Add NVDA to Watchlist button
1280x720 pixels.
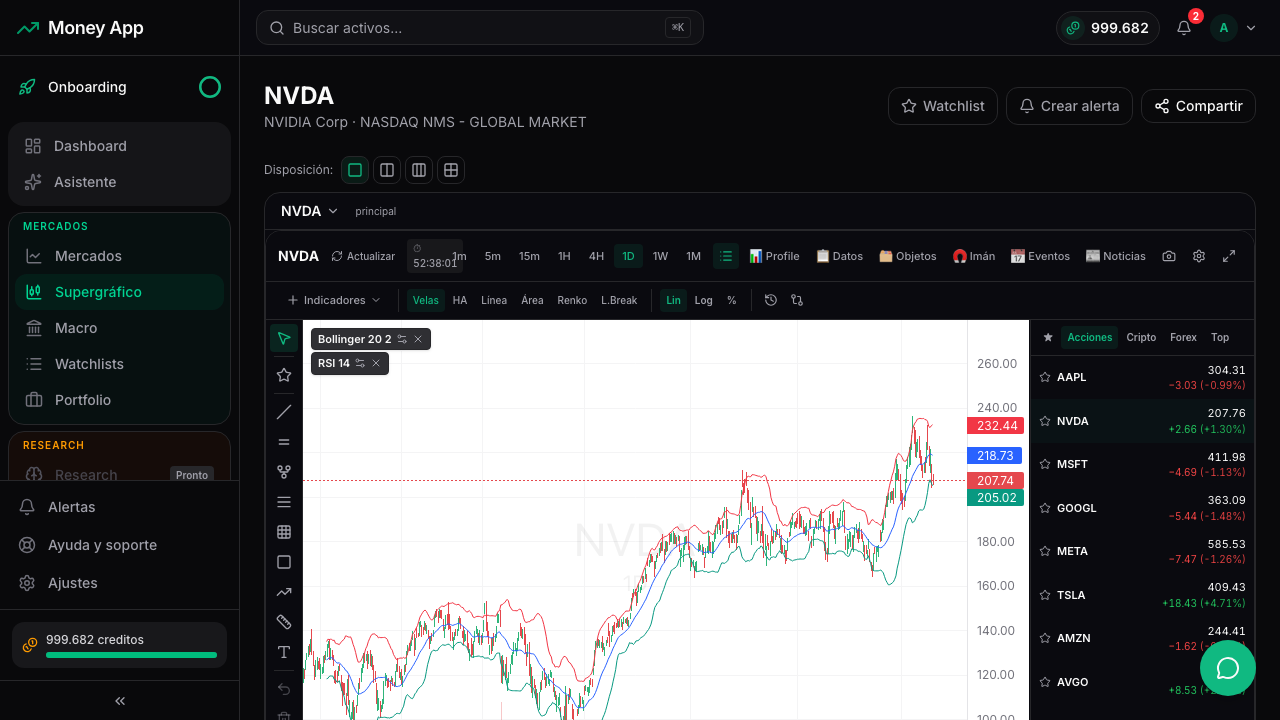943,106
